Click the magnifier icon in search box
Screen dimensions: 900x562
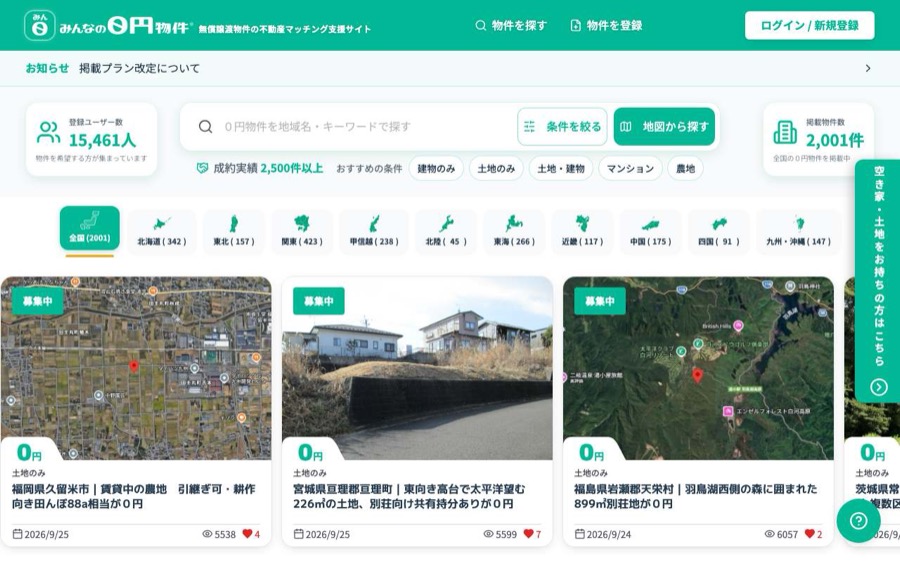(205, 127)
